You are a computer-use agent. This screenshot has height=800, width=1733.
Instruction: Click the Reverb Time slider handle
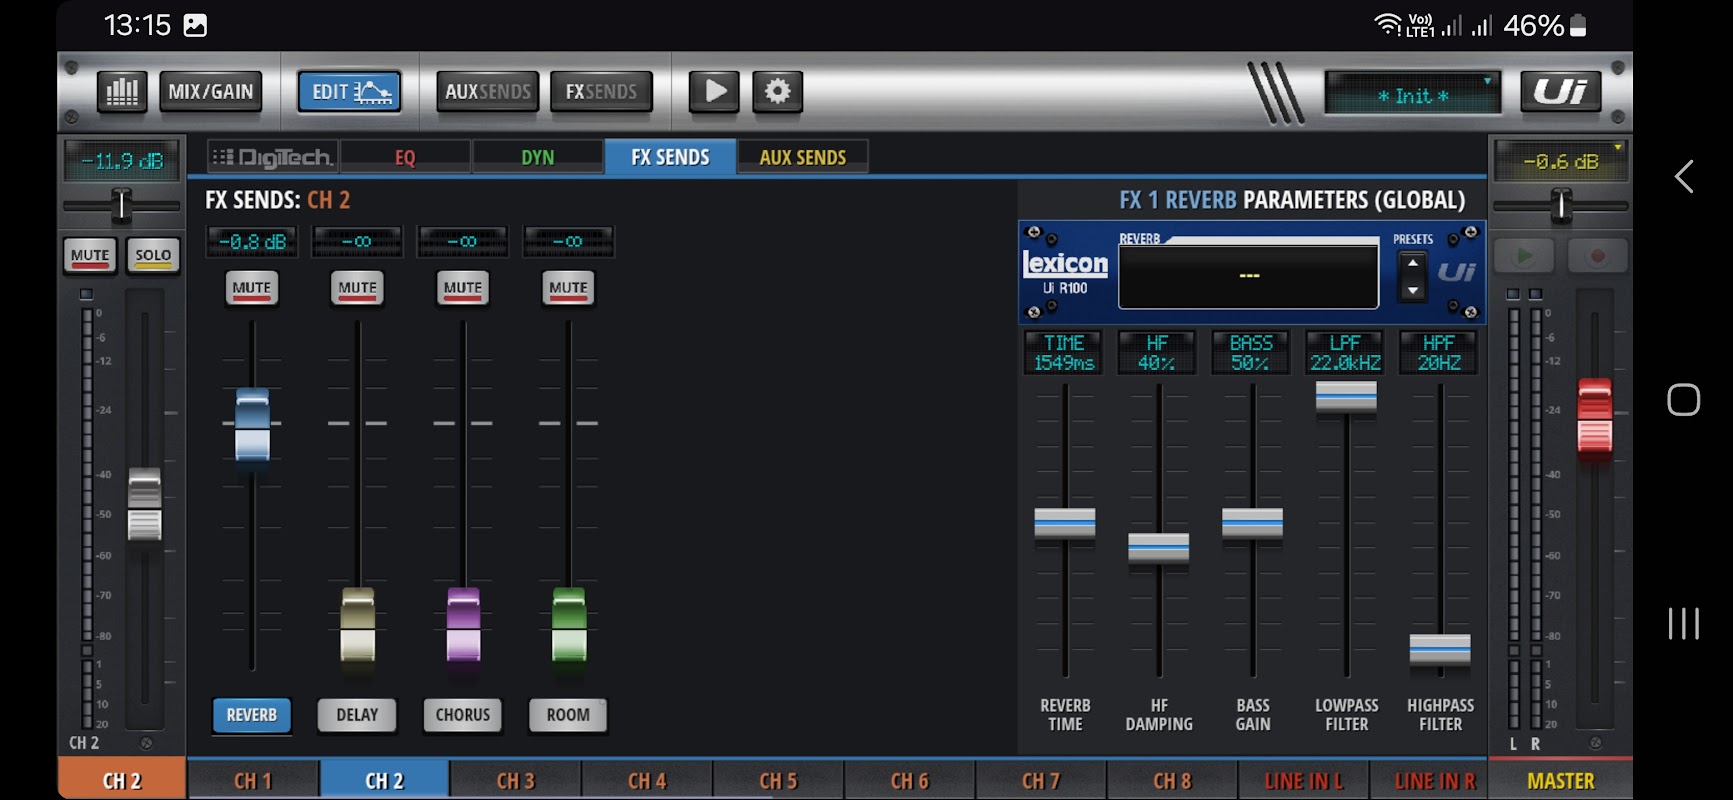1065,523
